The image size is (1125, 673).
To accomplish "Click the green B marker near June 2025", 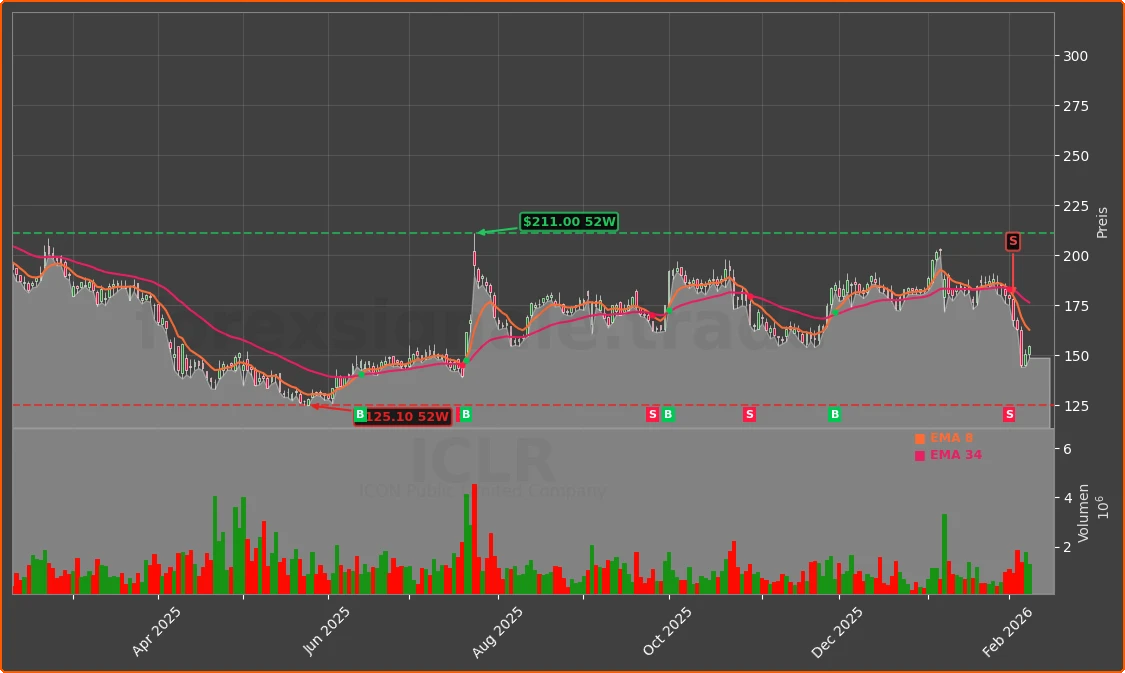I will point(360,415).
